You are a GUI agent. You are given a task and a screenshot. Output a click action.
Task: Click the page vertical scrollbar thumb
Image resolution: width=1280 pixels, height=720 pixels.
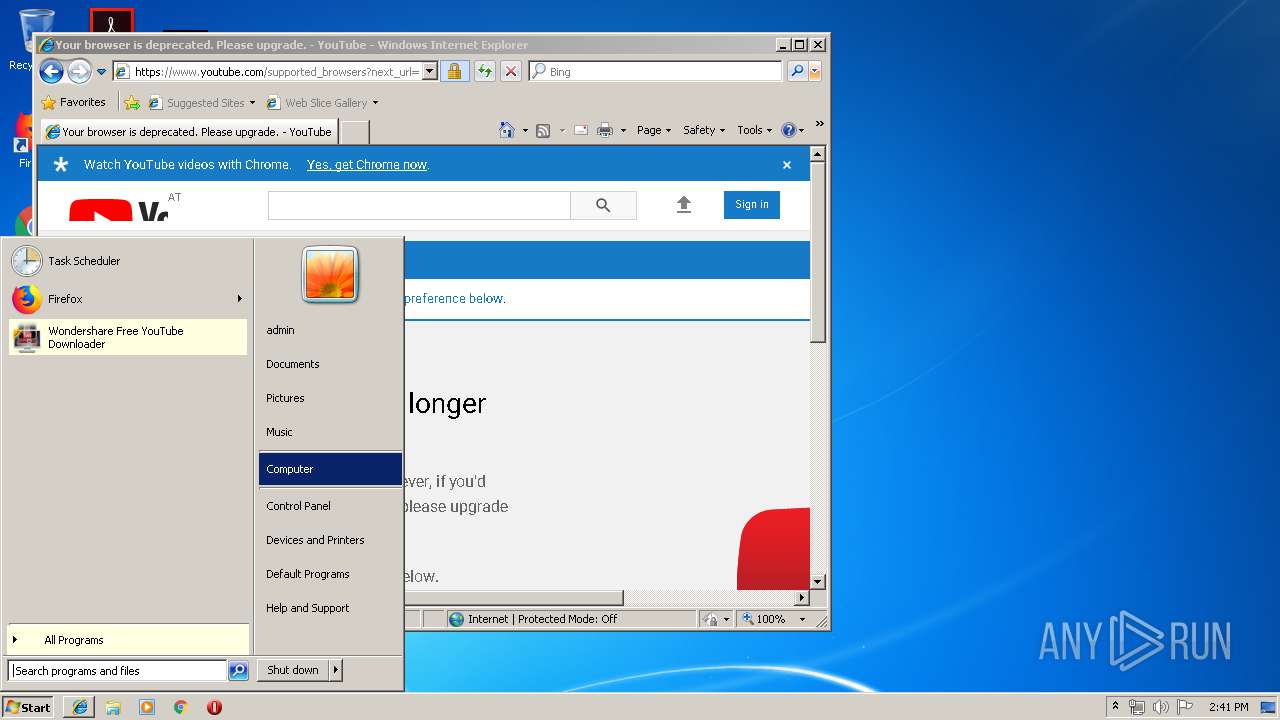click(817, 252)
